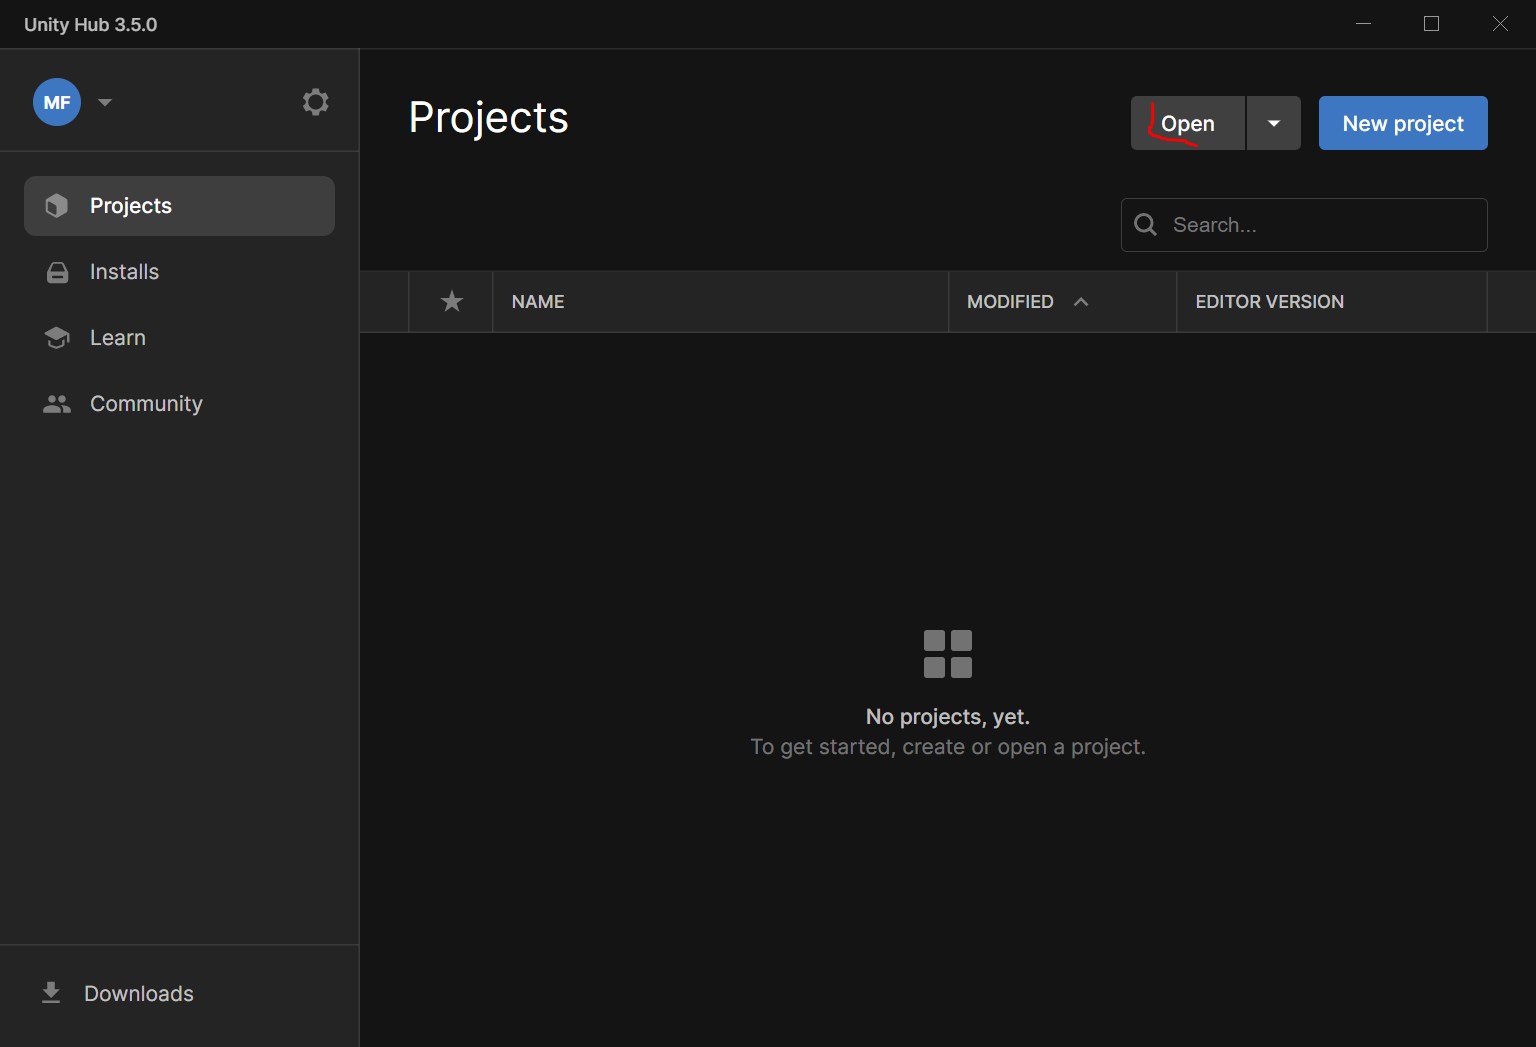1536x1047 pixels.
Task: Create a New project
Action: pyautogui.click(x=1402, y=123)
